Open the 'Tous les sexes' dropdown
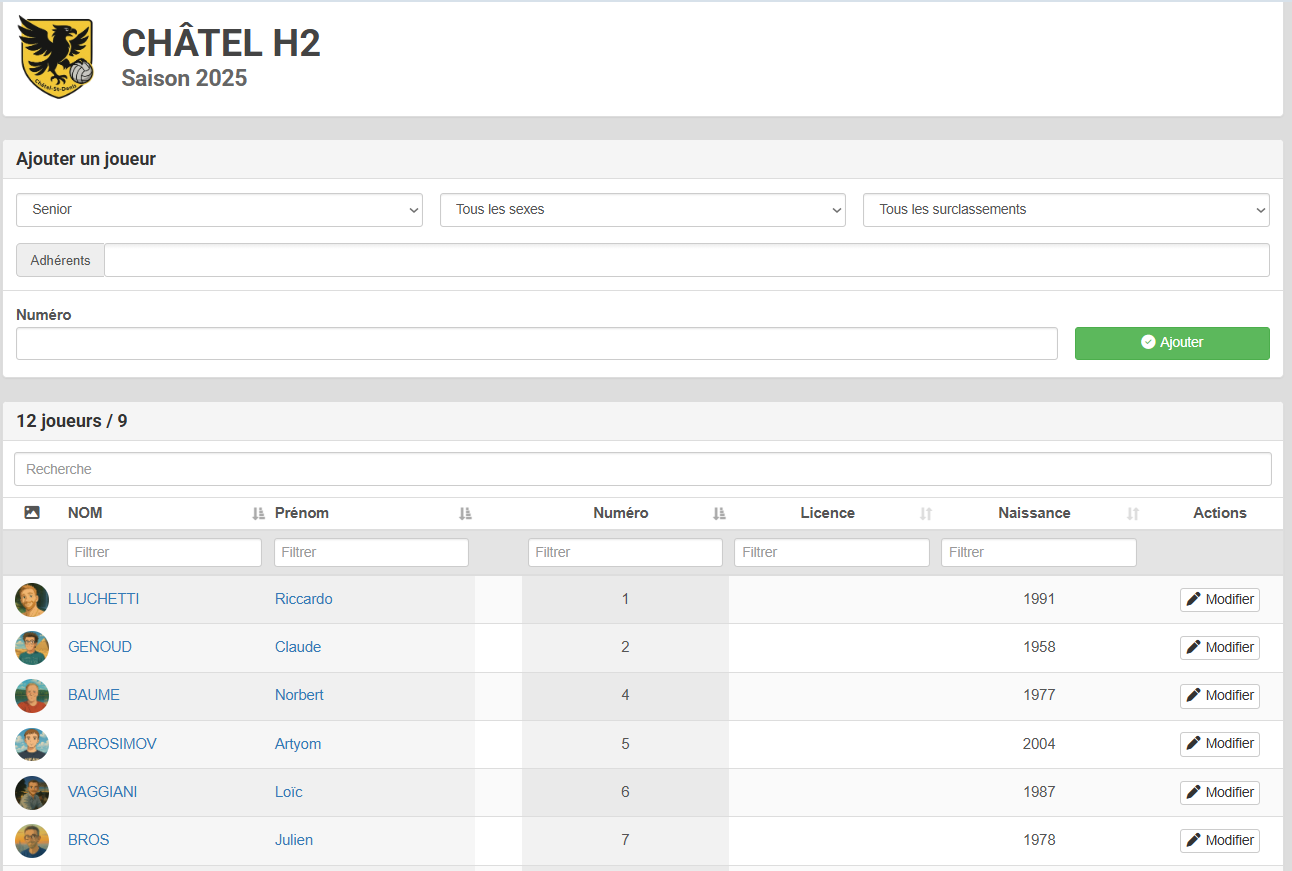Viewport: 1292px width, 871px height. [x=643, y=210]
